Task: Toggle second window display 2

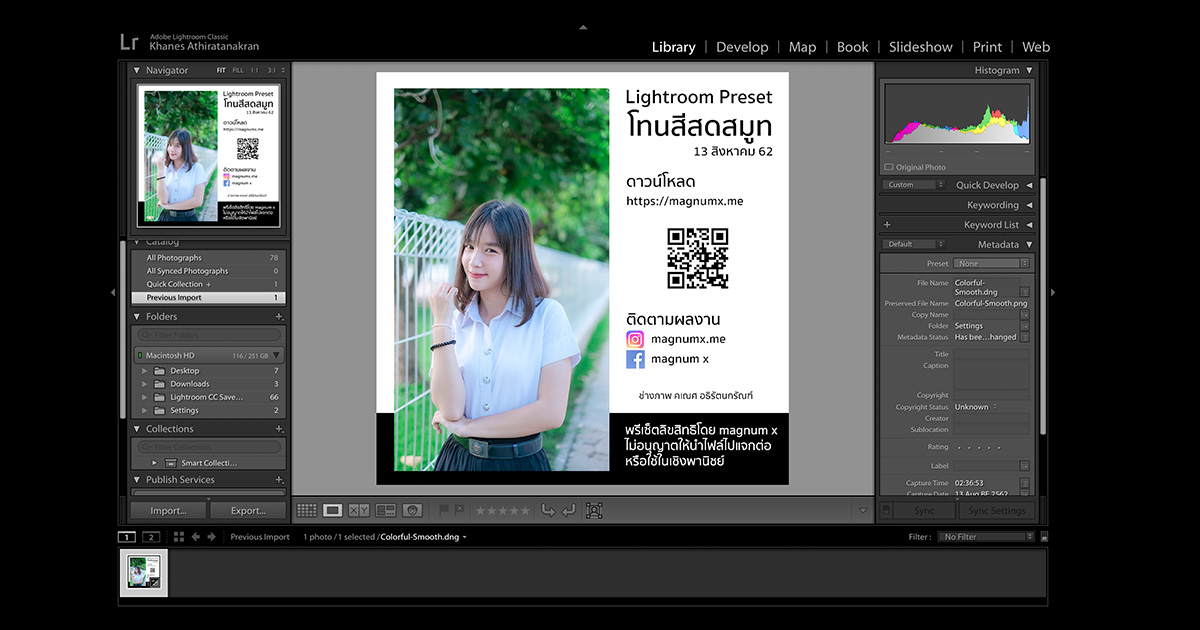Action: pyautogui.click(x=151, y=537)
